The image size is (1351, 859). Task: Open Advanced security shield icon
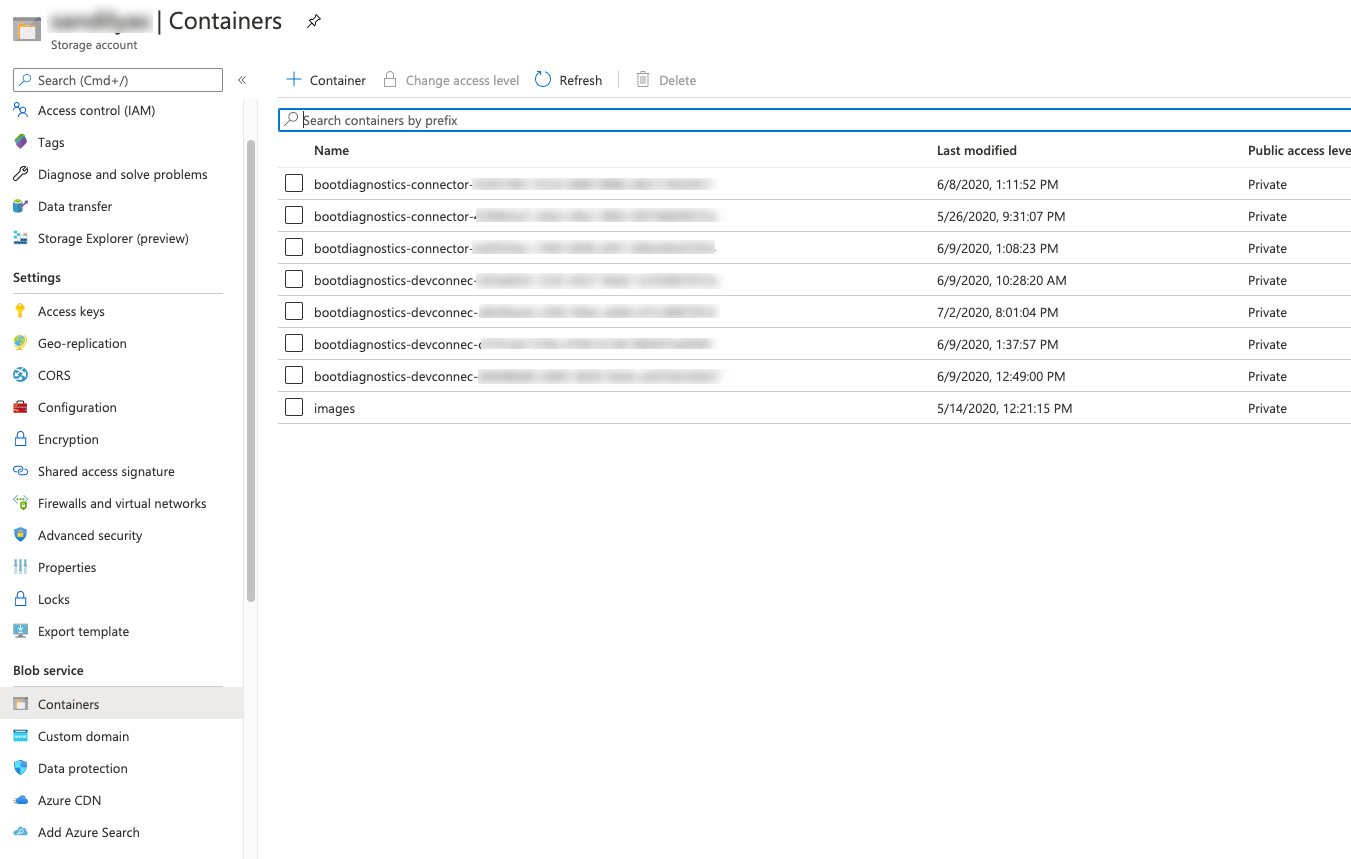coord(20,535)
